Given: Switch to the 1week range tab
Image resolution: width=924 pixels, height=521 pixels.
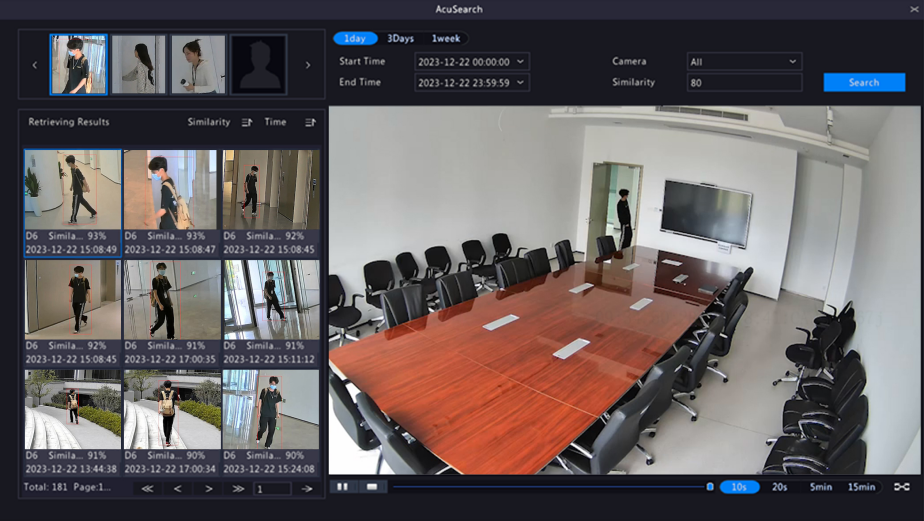Looking at the screenshot, I should [x=446, y=39].
